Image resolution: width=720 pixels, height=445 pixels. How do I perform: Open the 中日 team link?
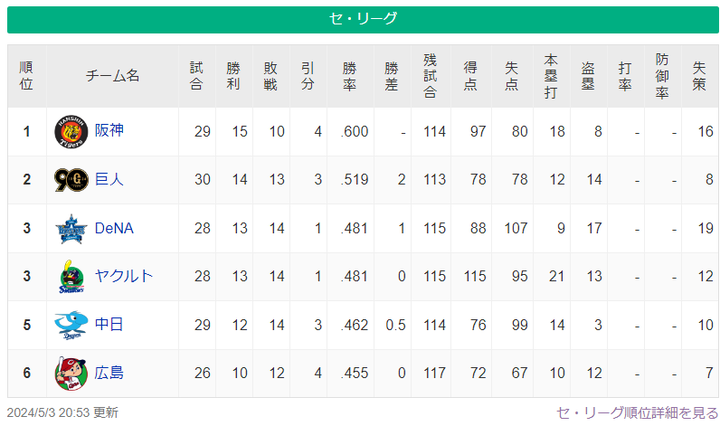point(109,325)
